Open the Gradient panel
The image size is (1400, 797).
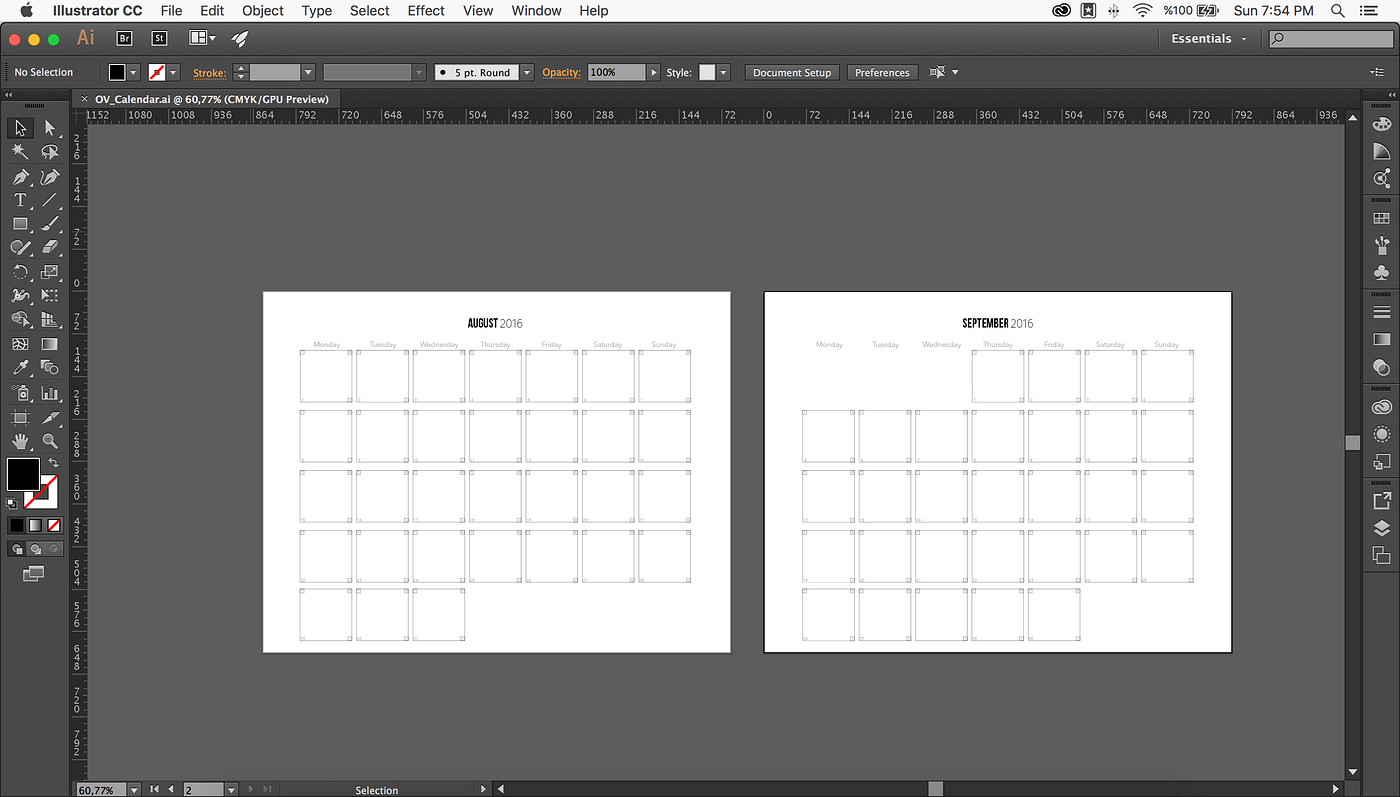[1381, 339]
